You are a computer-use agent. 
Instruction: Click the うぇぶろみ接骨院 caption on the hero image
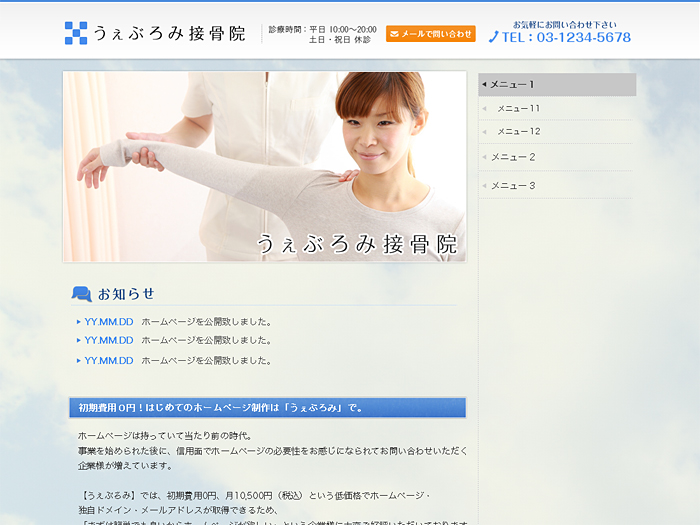click(x=357, y=244)
